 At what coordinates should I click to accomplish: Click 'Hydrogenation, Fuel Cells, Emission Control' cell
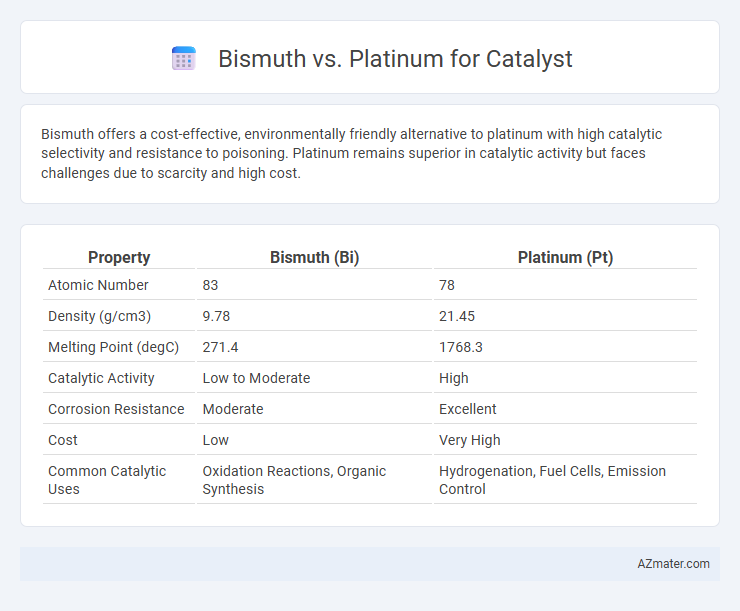(552, 480)
